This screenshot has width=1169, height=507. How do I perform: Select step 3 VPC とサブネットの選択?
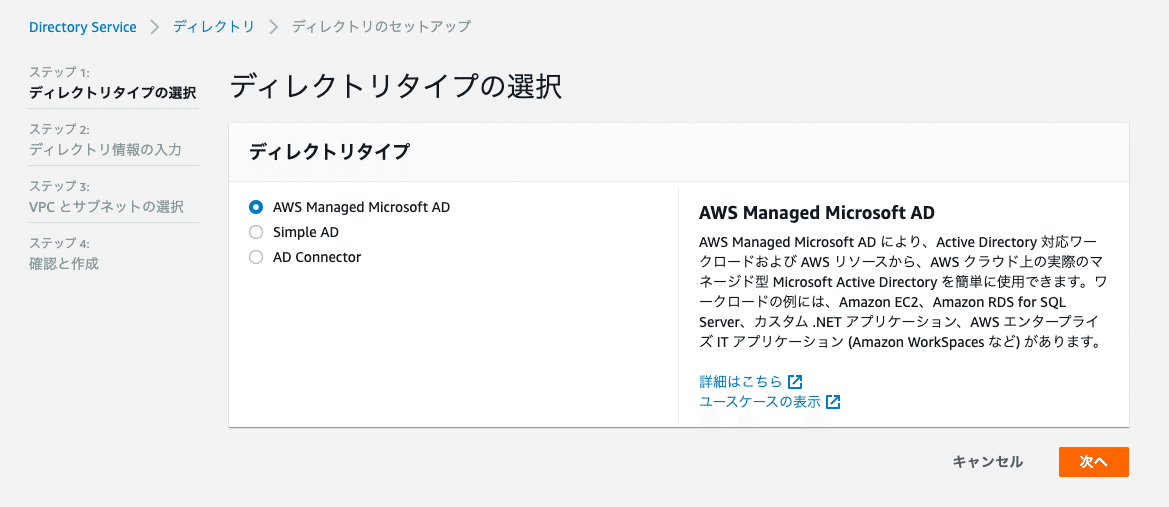(x=107, y=207)
